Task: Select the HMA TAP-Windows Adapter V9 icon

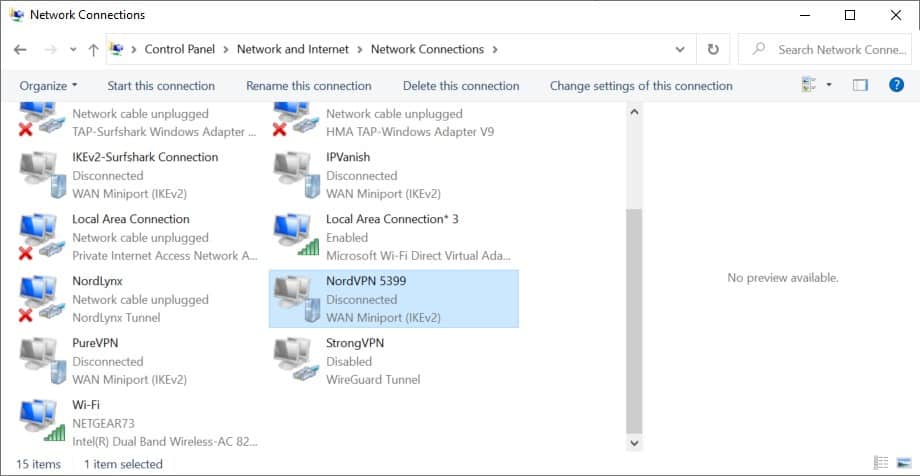Action: [x=296, y=120]
